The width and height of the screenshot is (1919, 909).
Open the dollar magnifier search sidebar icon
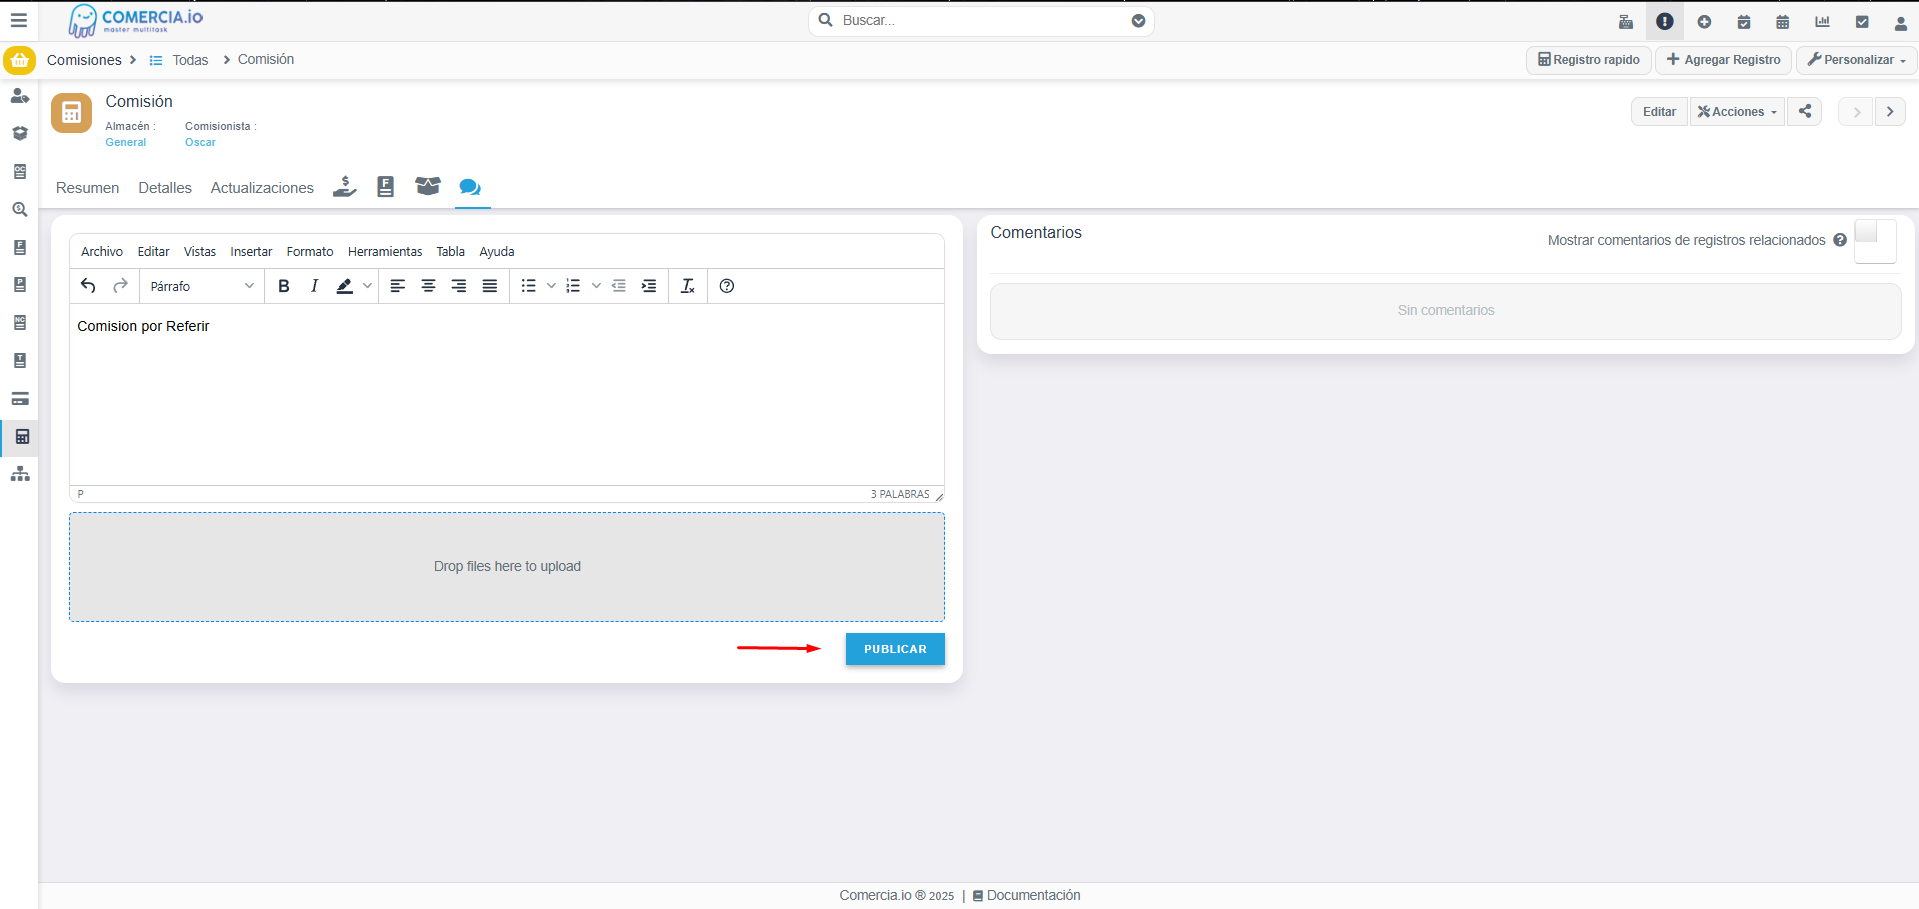click(19, 210)
